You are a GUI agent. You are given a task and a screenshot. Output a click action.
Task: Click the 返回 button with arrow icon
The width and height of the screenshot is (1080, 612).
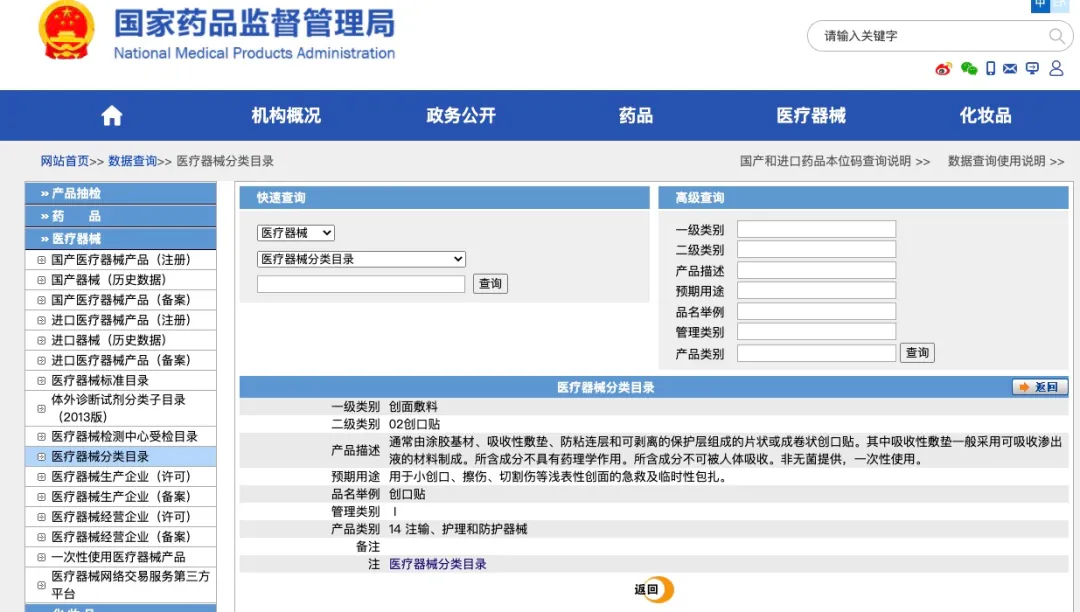pyautogui.click(x=1039, y=387)
